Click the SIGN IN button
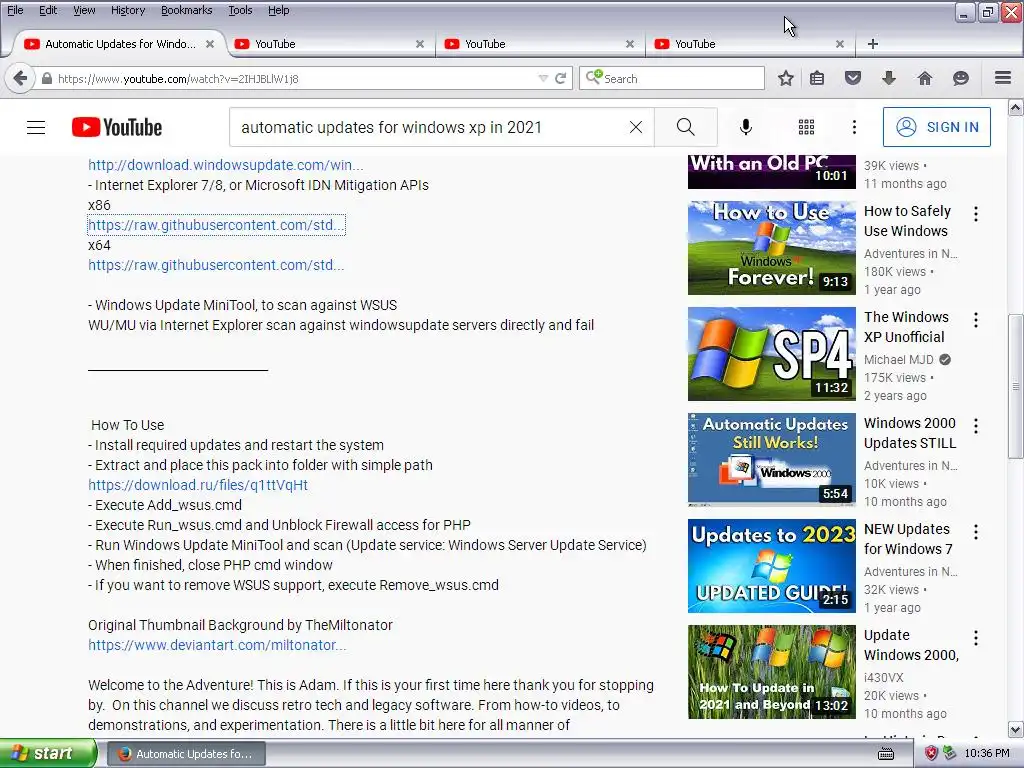Viewport: 1024px width, 768px height. 936,127
